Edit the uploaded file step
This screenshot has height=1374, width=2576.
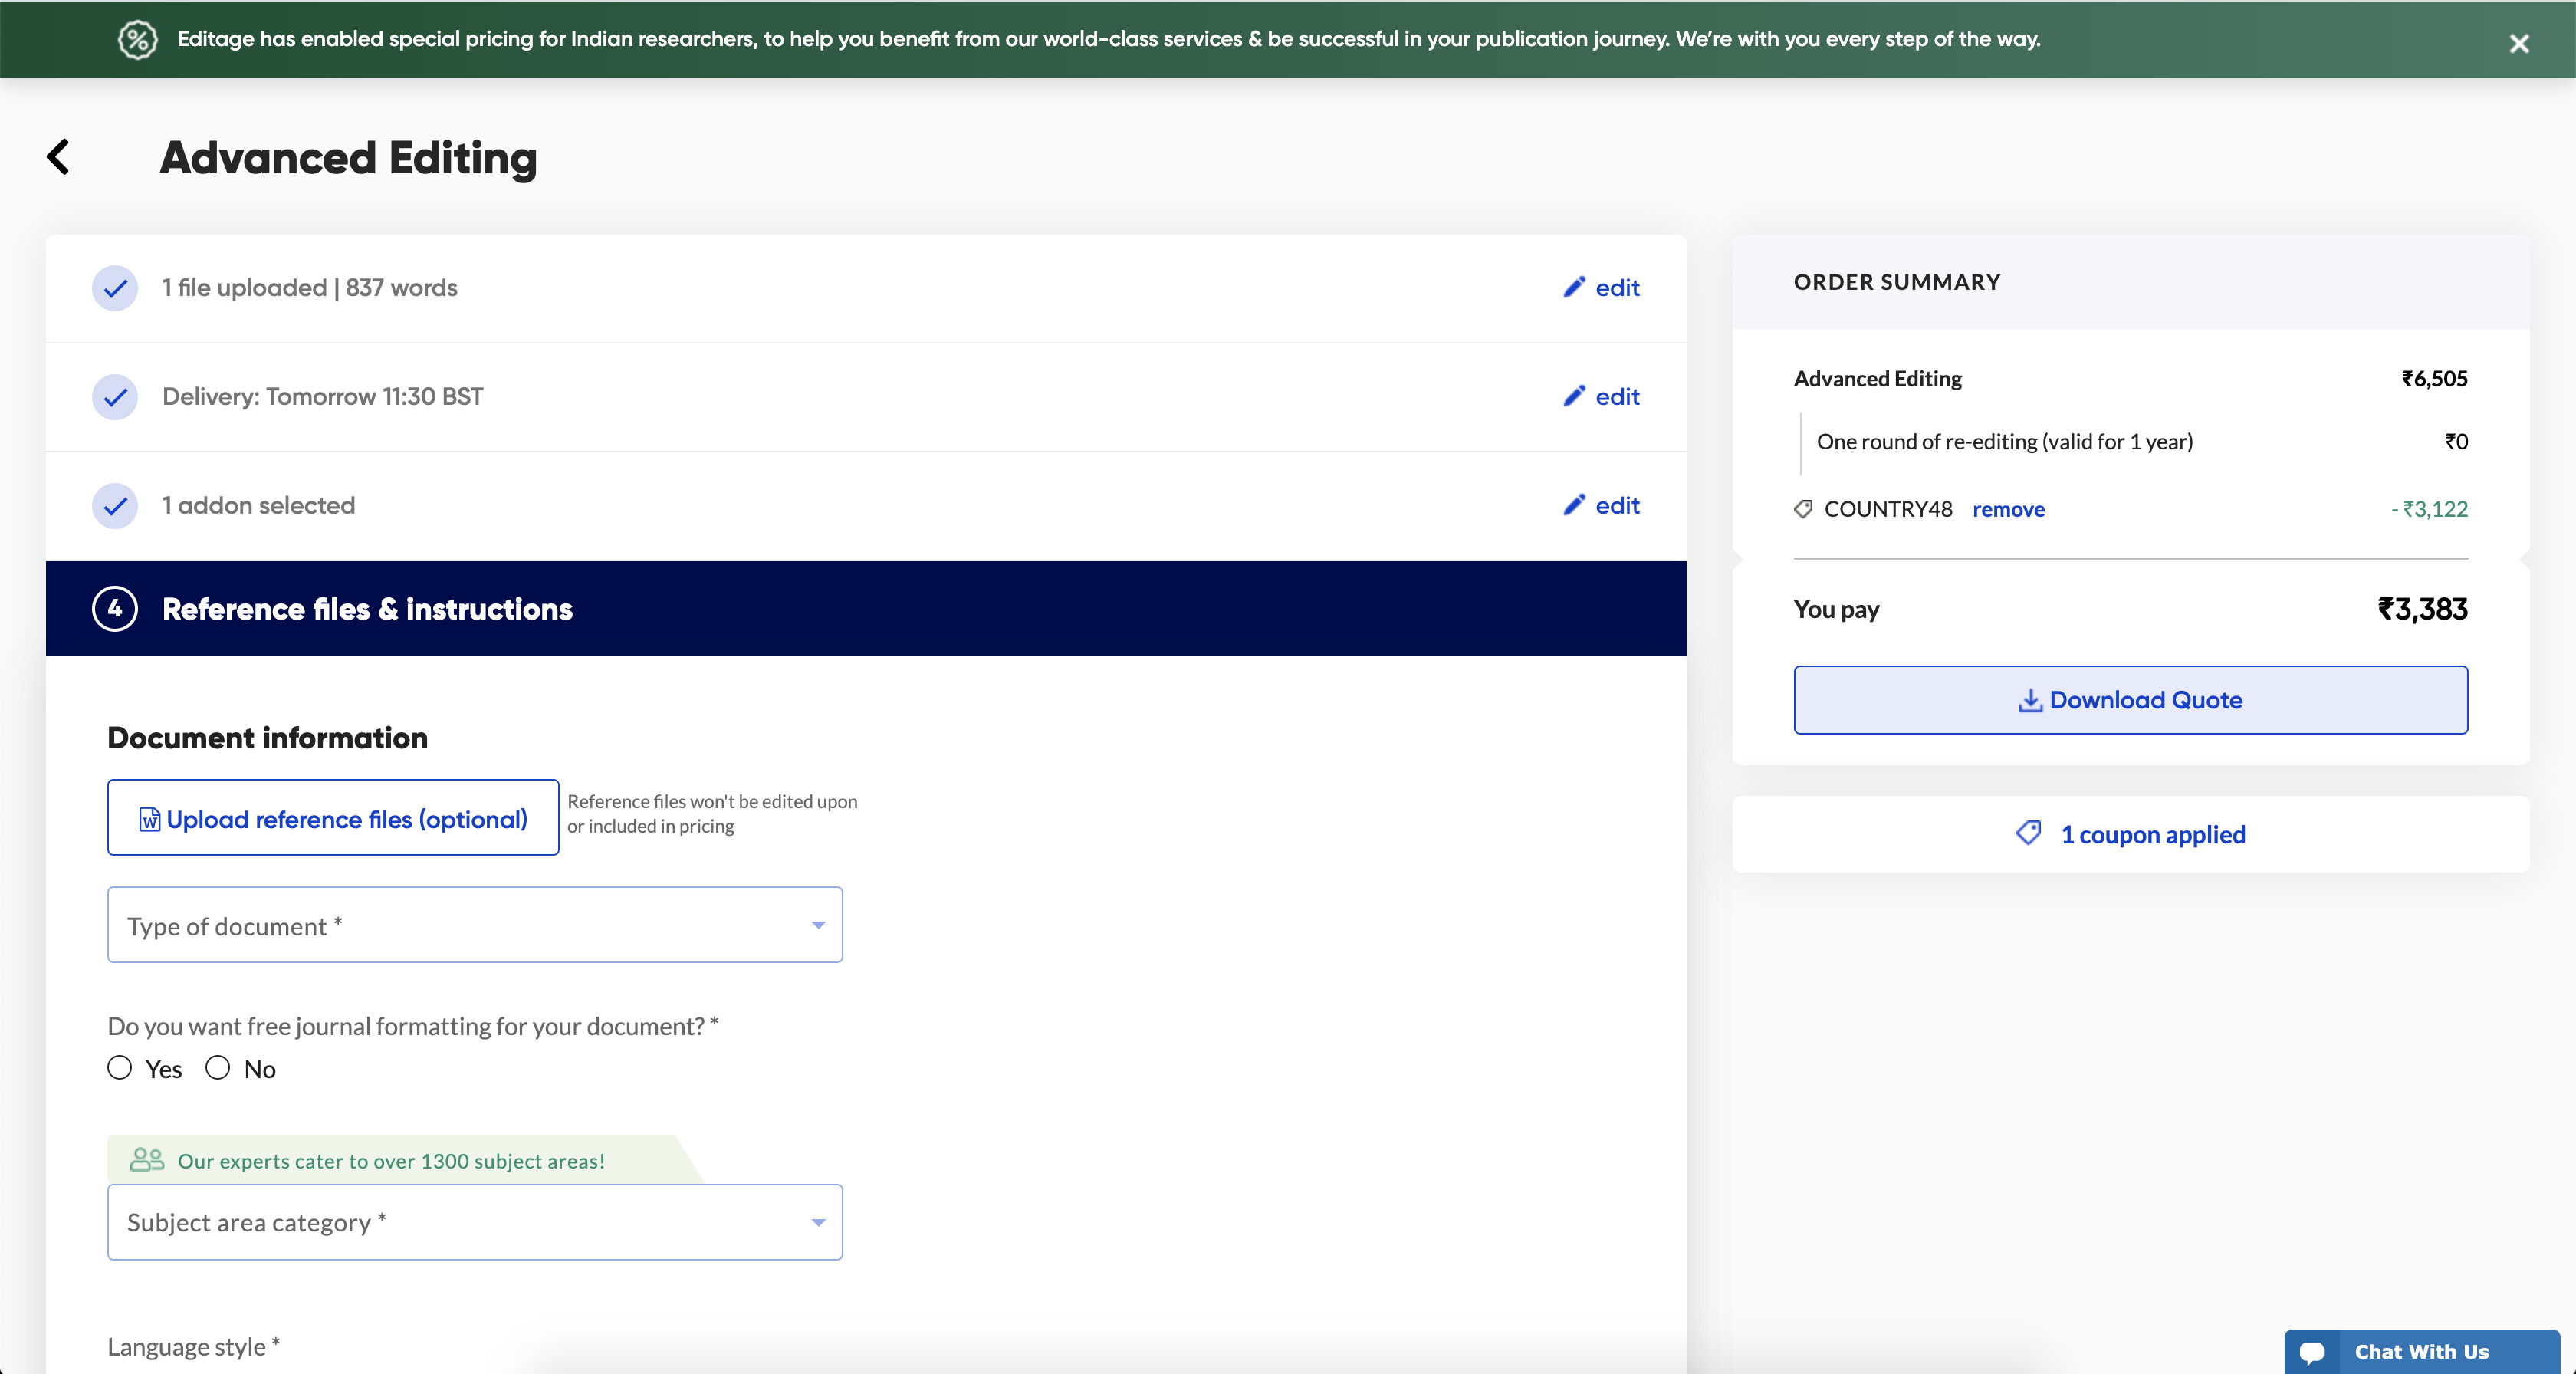(x=1601, y=288)
